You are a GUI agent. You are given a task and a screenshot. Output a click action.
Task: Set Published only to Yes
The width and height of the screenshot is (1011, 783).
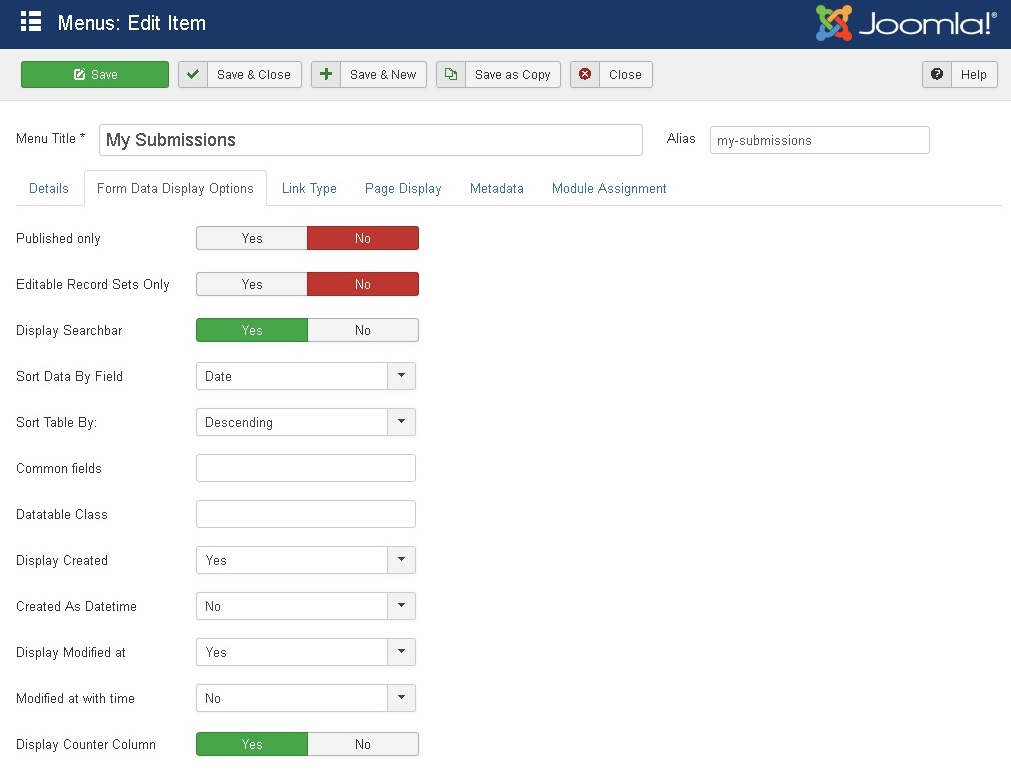pos(252,238)
